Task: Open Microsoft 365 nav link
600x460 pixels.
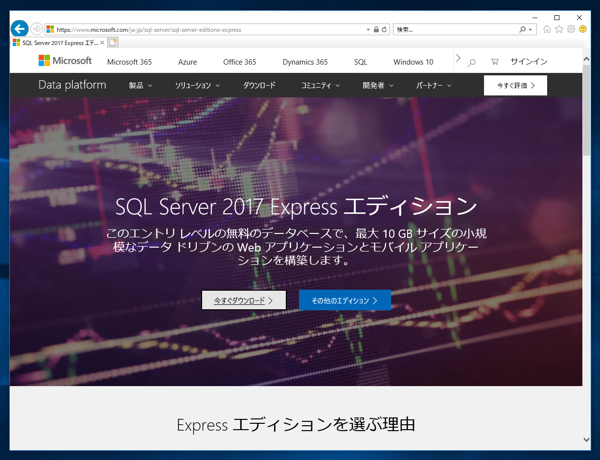Action: click(x=129, y=62)
